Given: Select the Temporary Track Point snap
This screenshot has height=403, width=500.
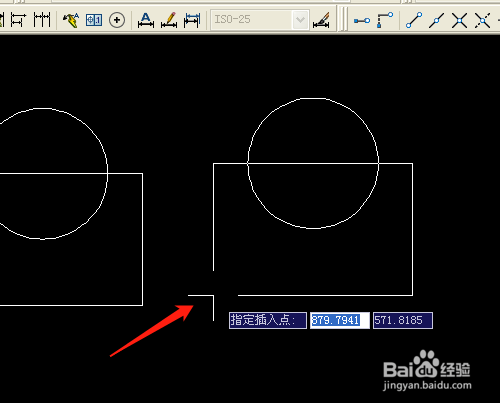Looking at the screenshot, I should [x=362, y=21].
